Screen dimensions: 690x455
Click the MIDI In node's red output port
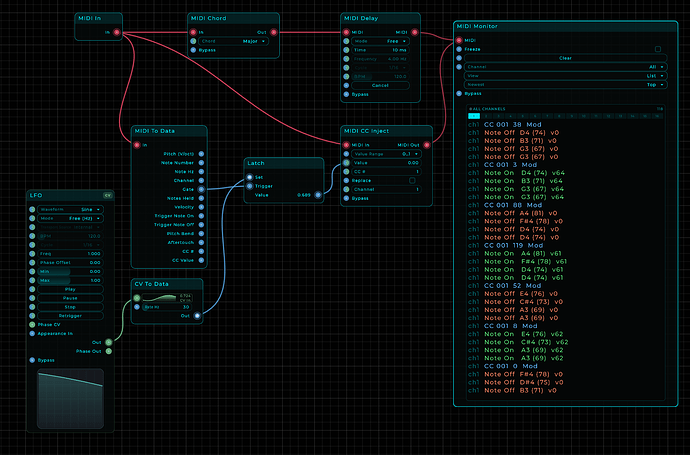tap(117, 32)
